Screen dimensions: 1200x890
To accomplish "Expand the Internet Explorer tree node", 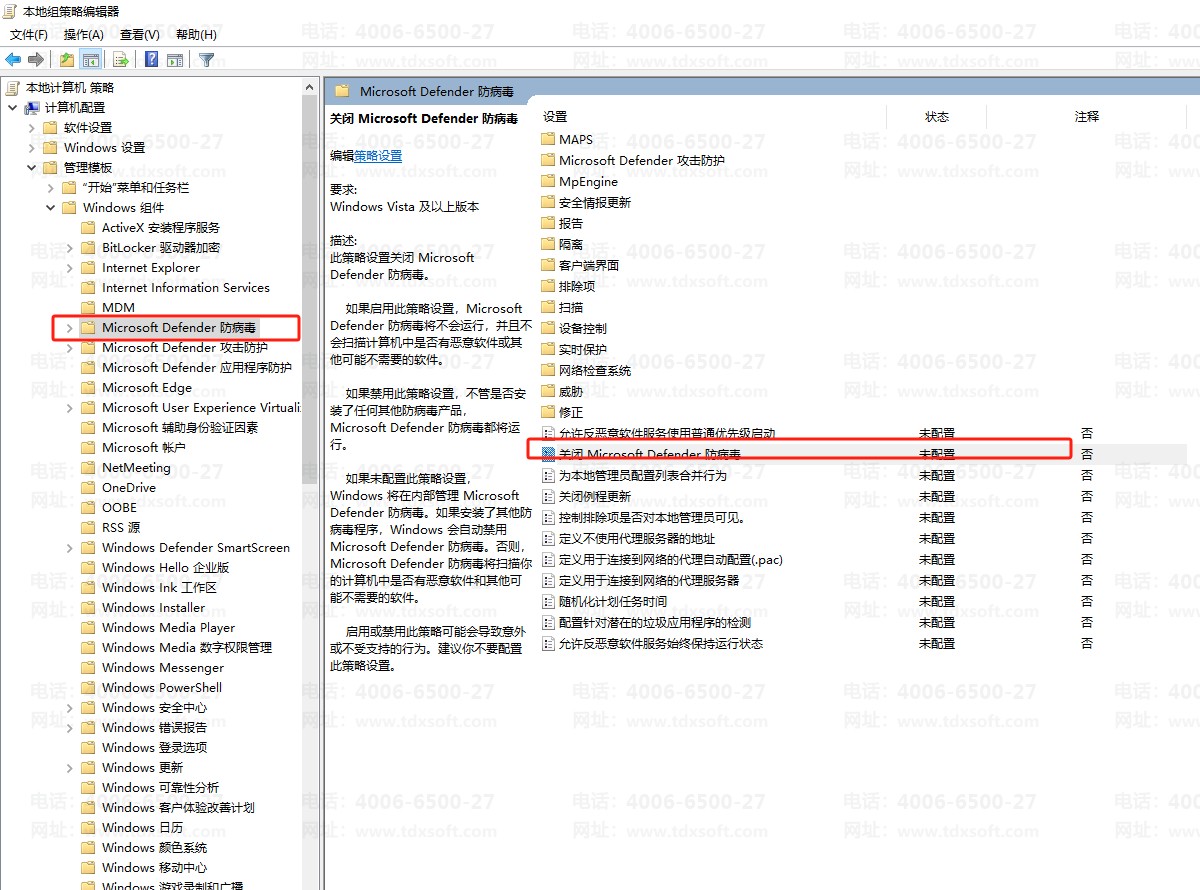I will (68, 268).
